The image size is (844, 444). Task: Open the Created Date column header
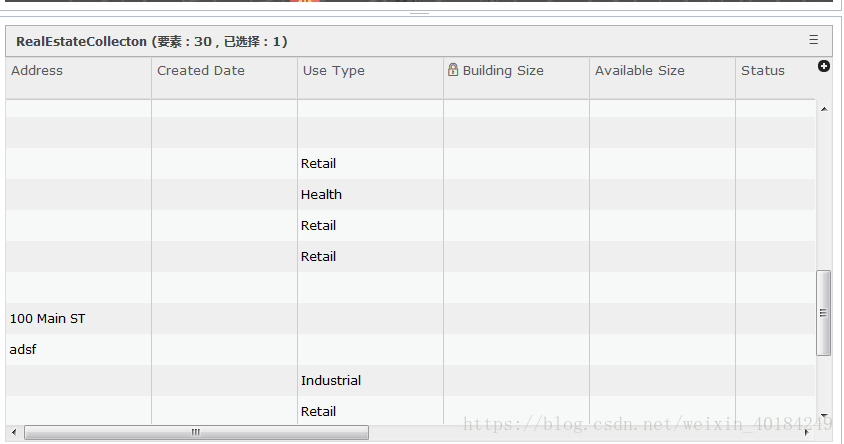(x=201, y=71)
